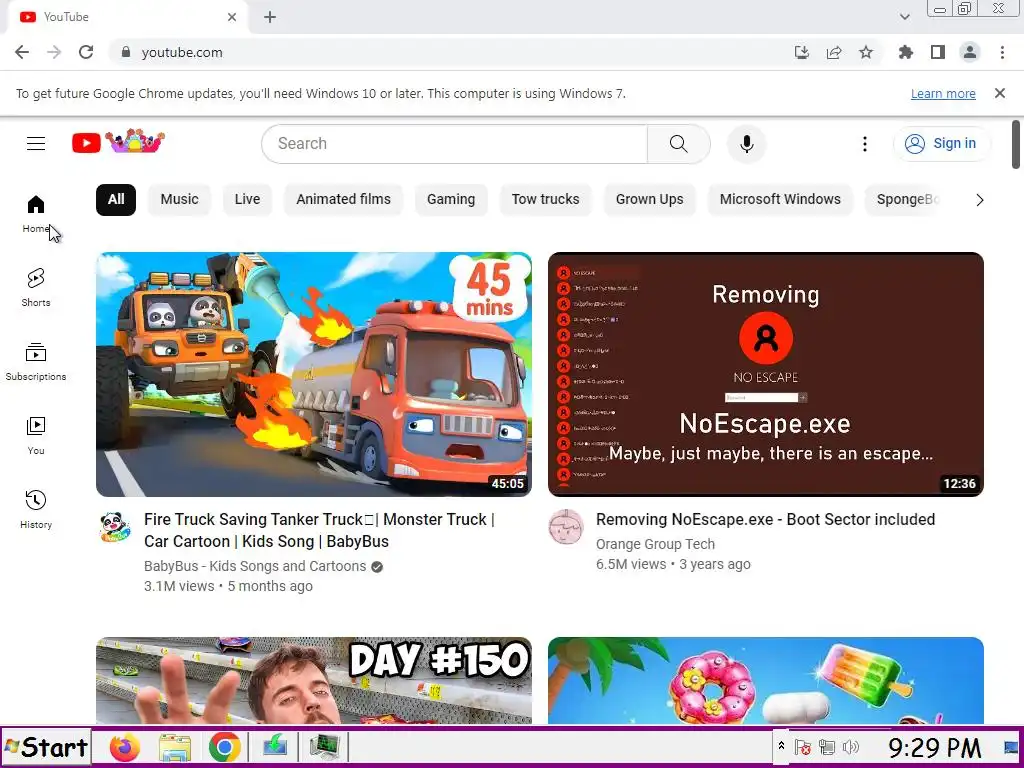1024x768 pixels.
Task: Select the Microsoft Windows chip
Action: point(780,199)
